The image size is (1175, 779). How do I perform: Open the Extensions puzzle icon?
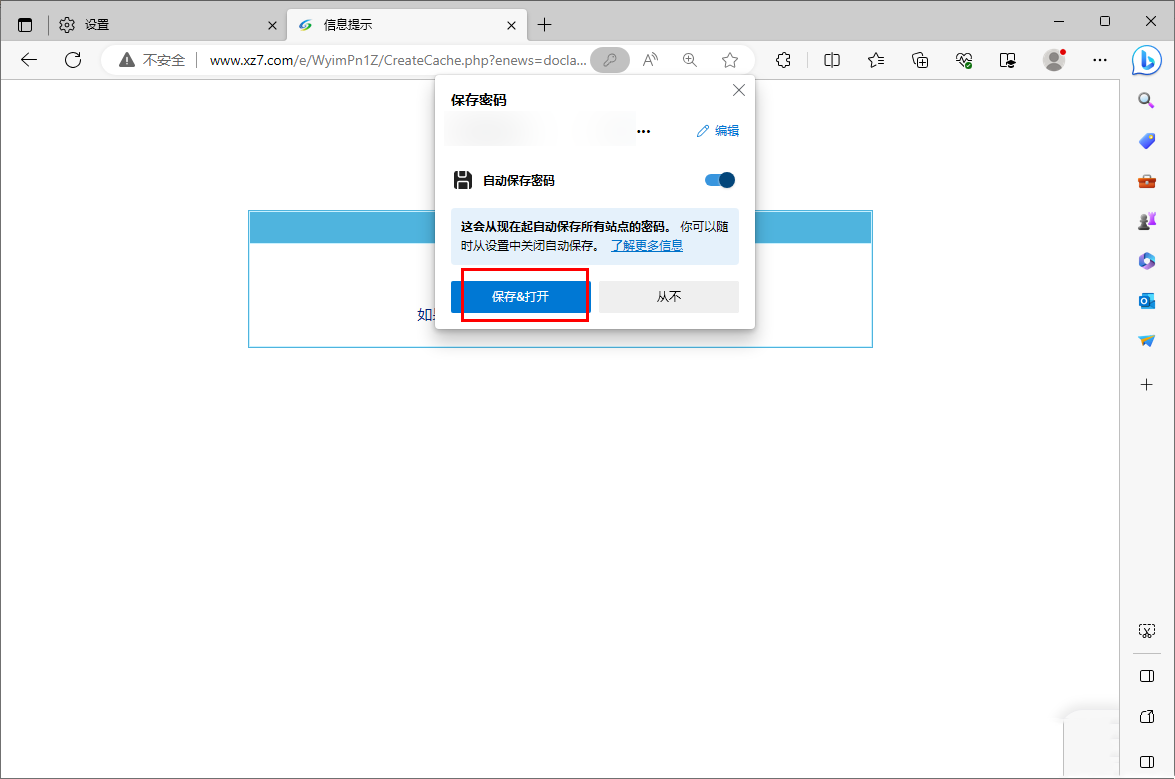point(783,60)
